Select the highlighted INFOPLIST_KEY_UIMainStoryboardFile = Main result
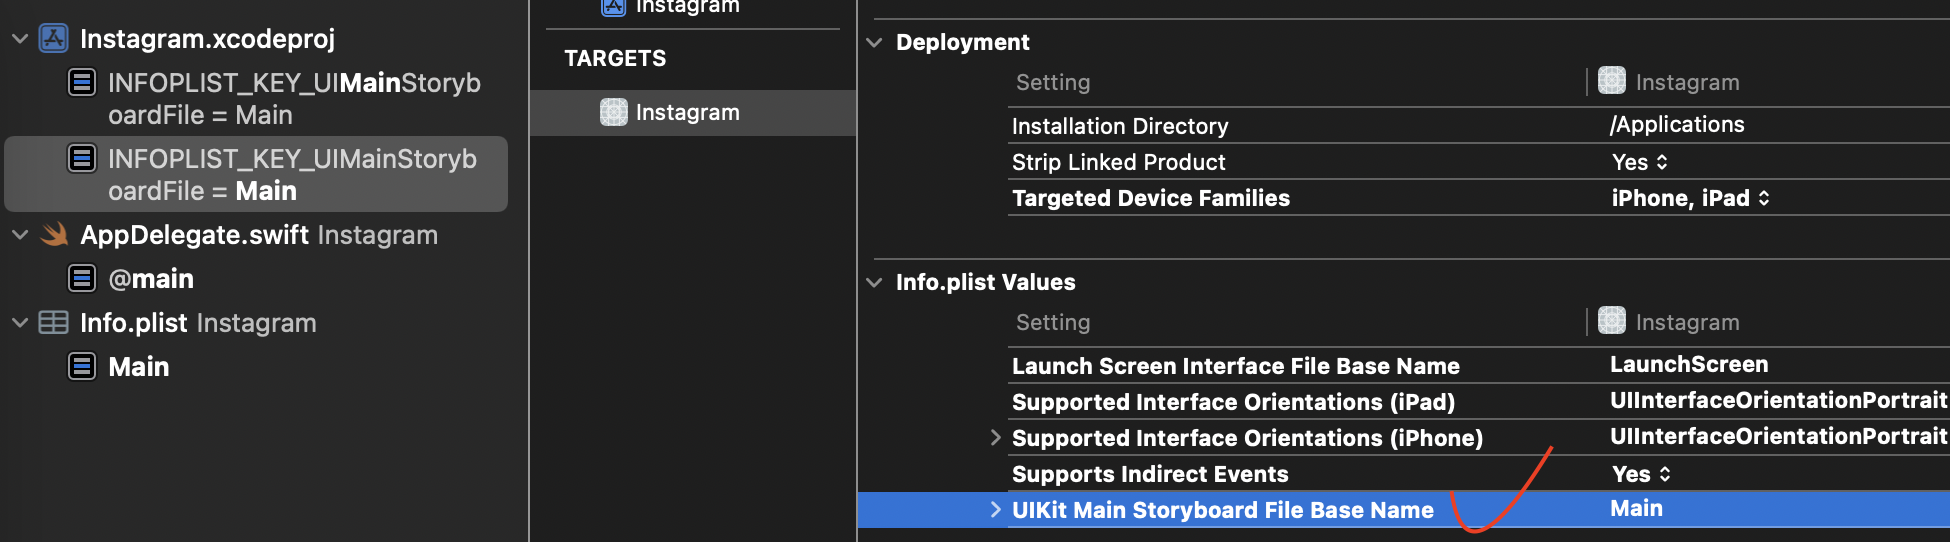1950x542 pixels. coord(256,174)
